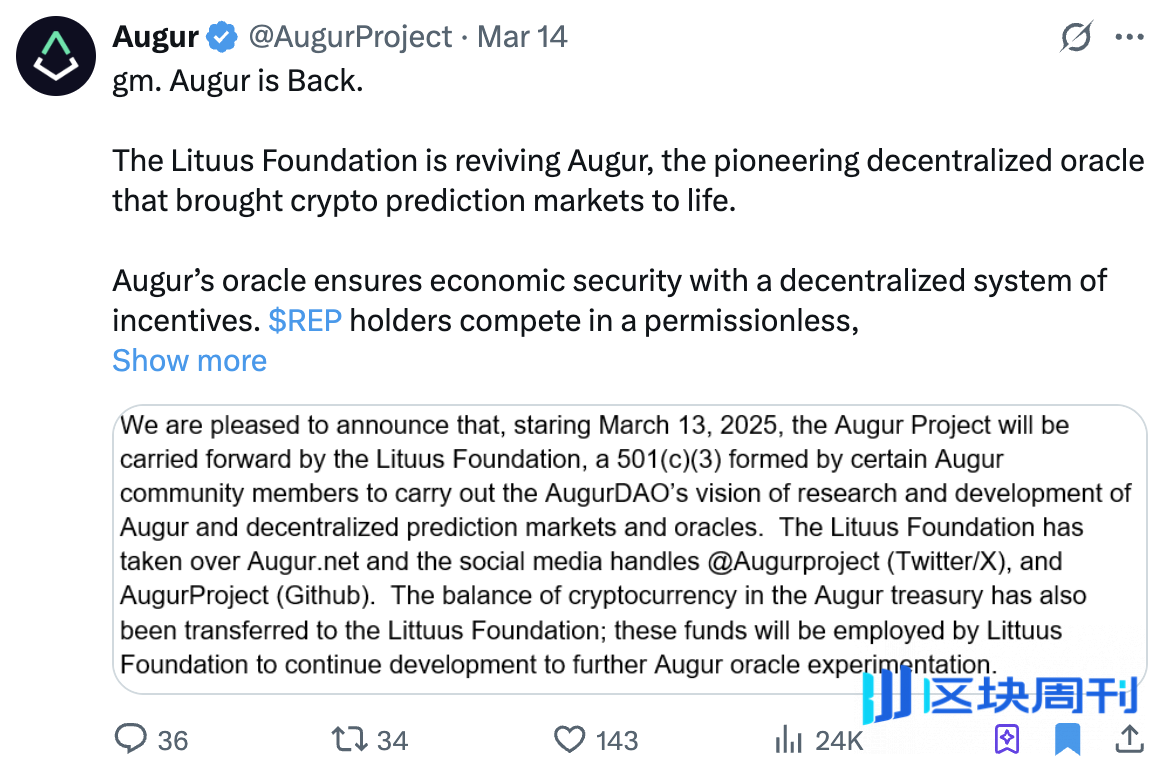Click the blue verified badge
This screenshot has width=1166, height=770.
click(222, 38)
